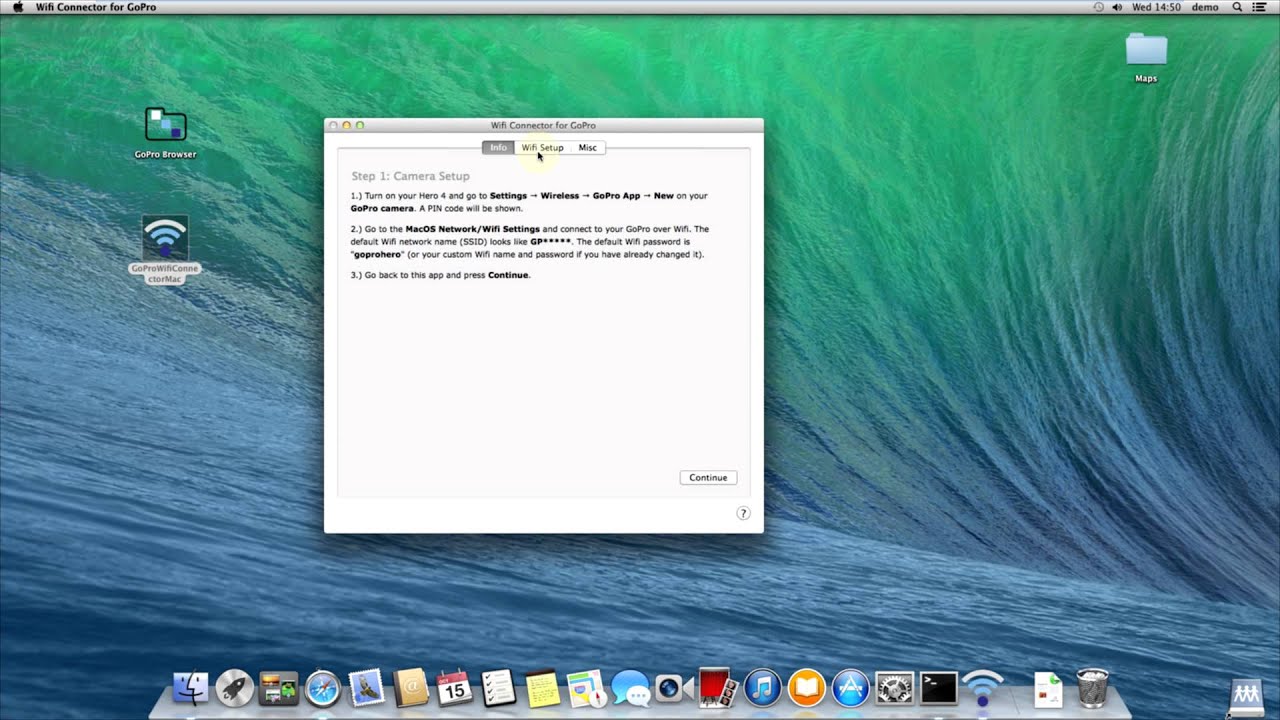This screenshot has width=1280, height=720.
Task: Open volume control in menu bar
Action: 1118,7
